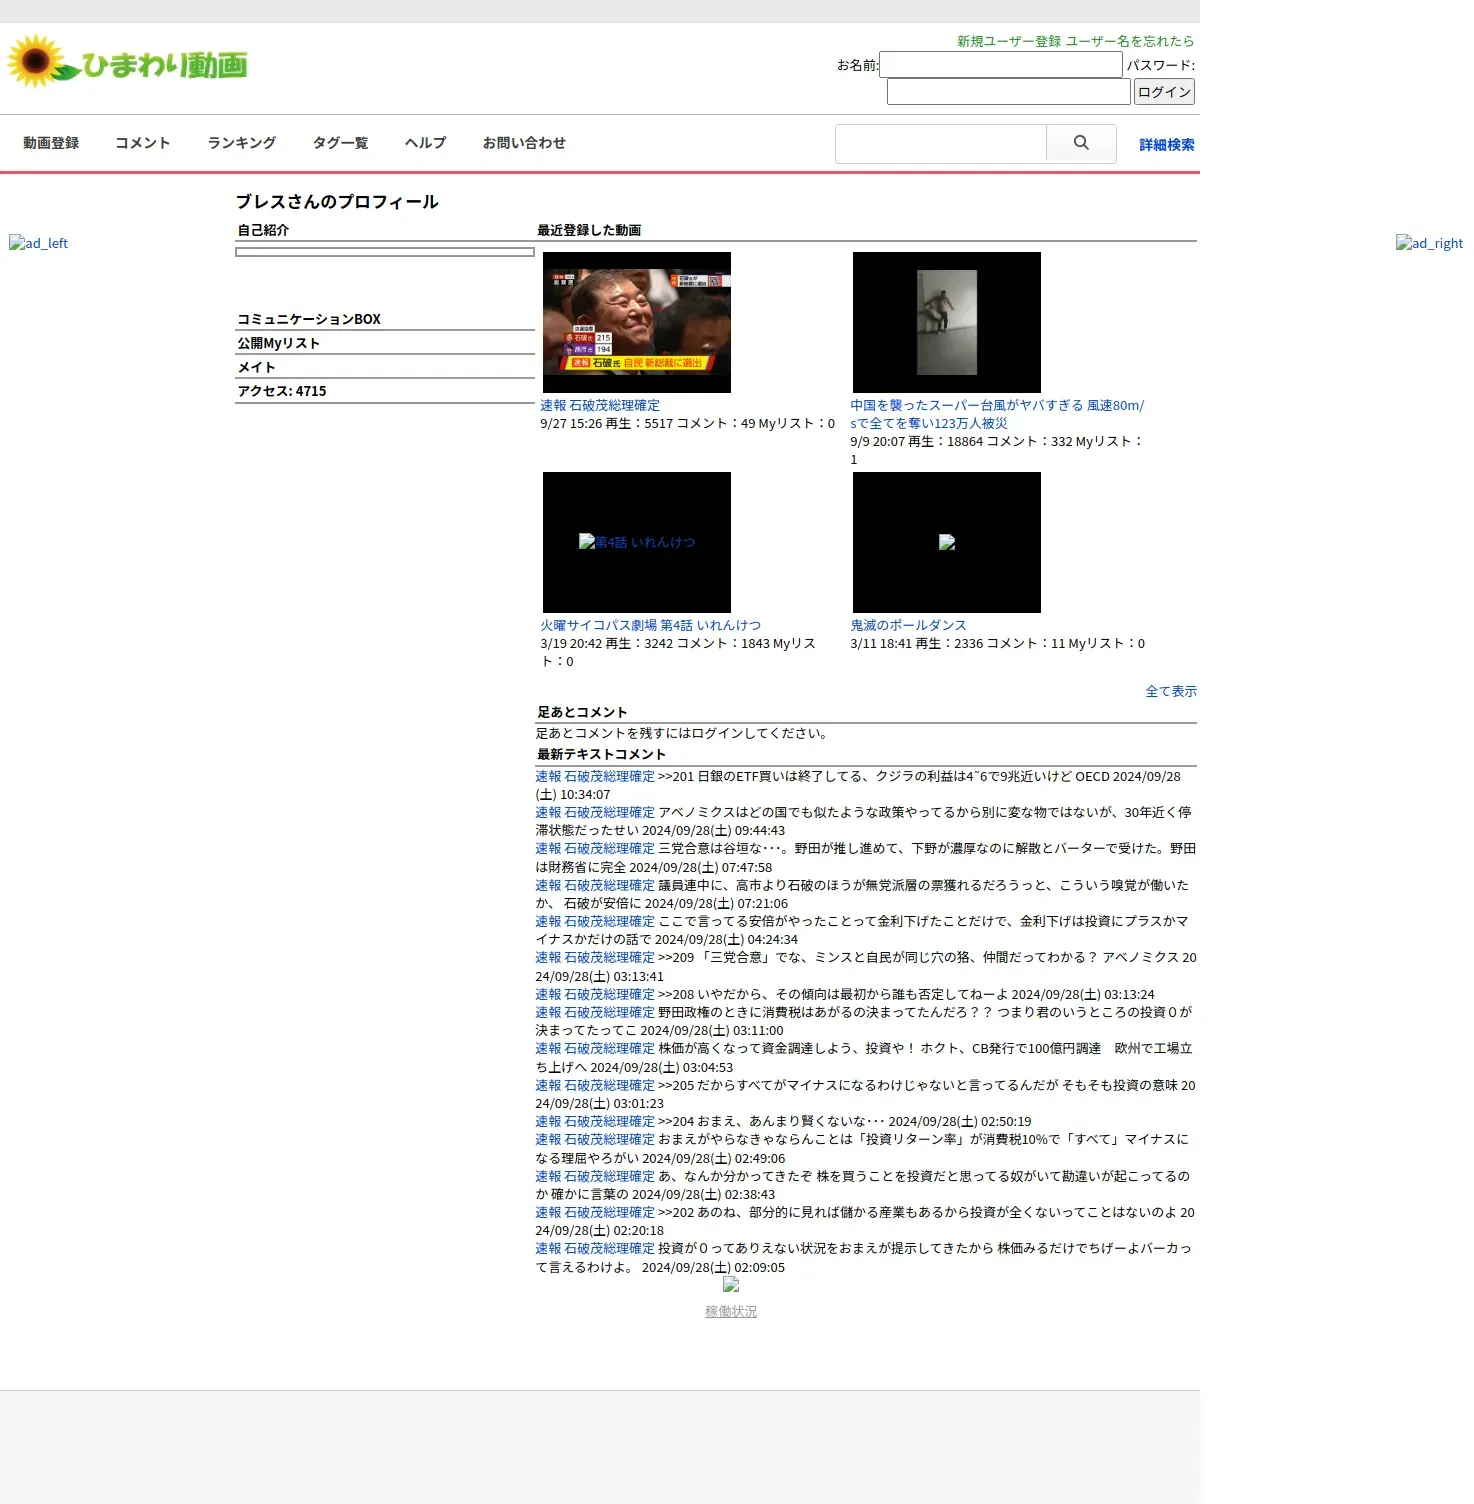The height and width of the screenshot is (1504, 1474).
Task: Click the 最新テキストコメント heading
Action: point(601,754)
